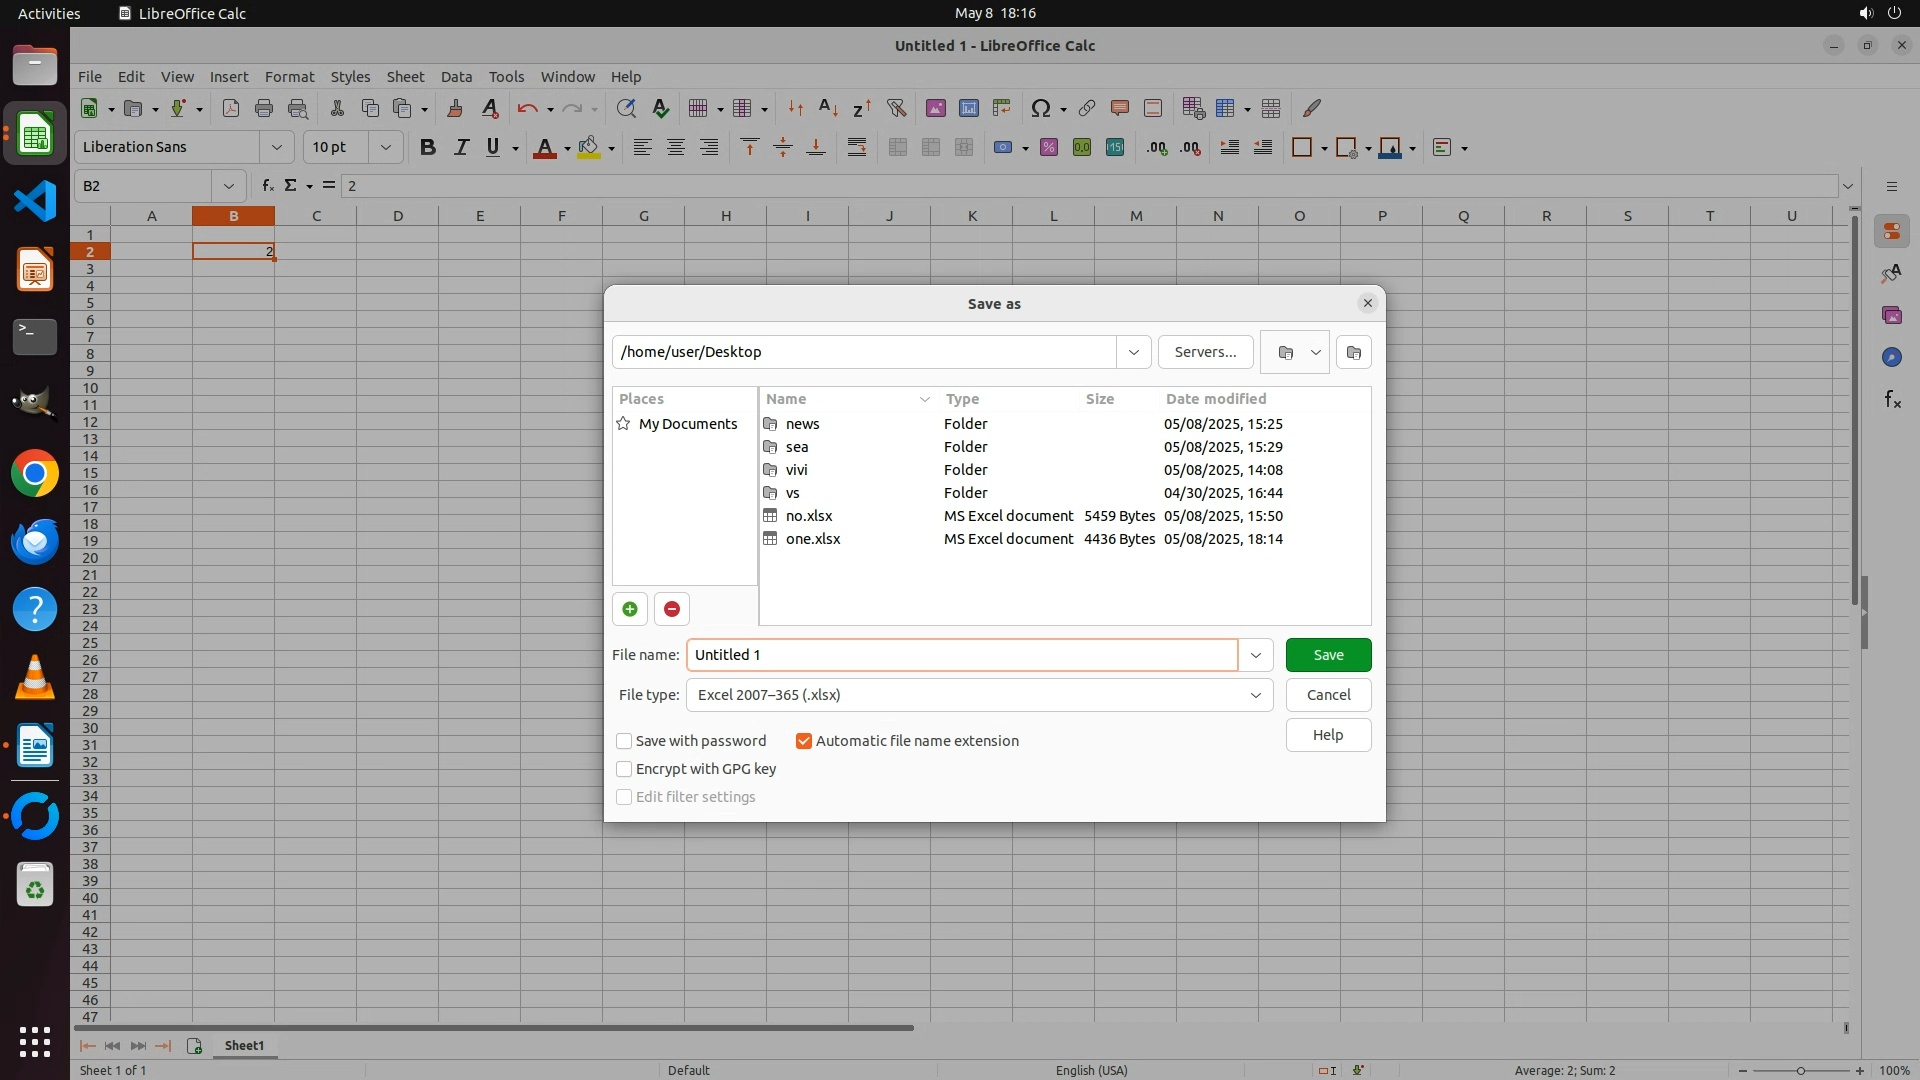Enable Encrypt with GPG key
1920x1080 pixels.
(624, 769)
